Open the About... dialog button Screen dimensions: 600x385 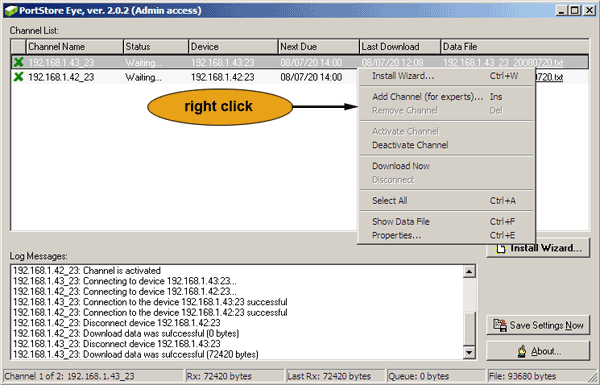click(x=538, y=351)
